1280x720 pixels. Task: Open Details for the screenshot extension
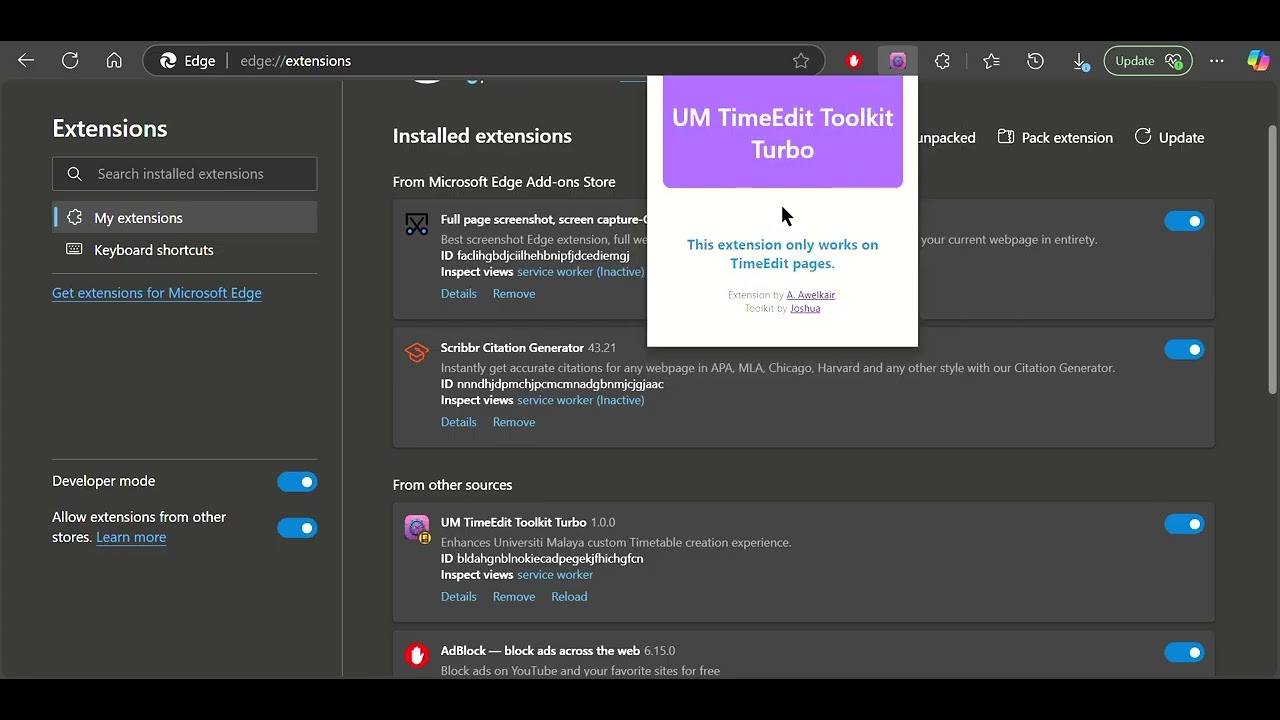pos(459,294)
